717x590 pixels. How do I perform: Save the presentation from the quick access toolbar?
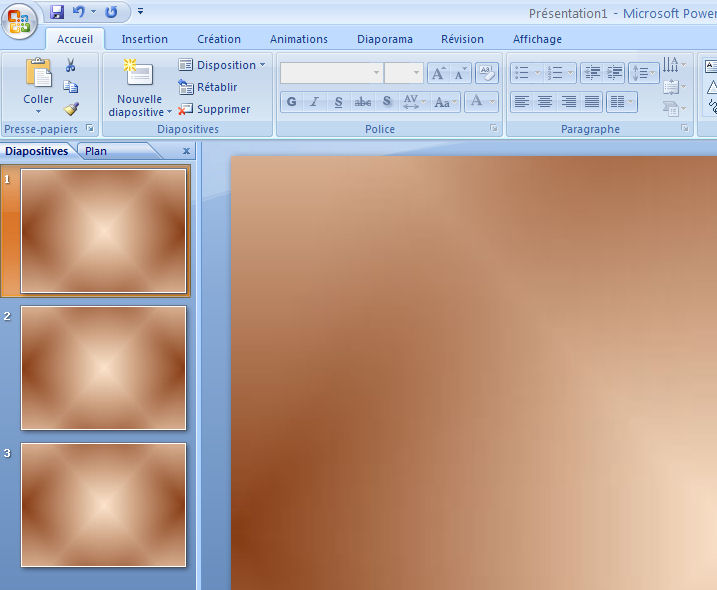(56, 12)
